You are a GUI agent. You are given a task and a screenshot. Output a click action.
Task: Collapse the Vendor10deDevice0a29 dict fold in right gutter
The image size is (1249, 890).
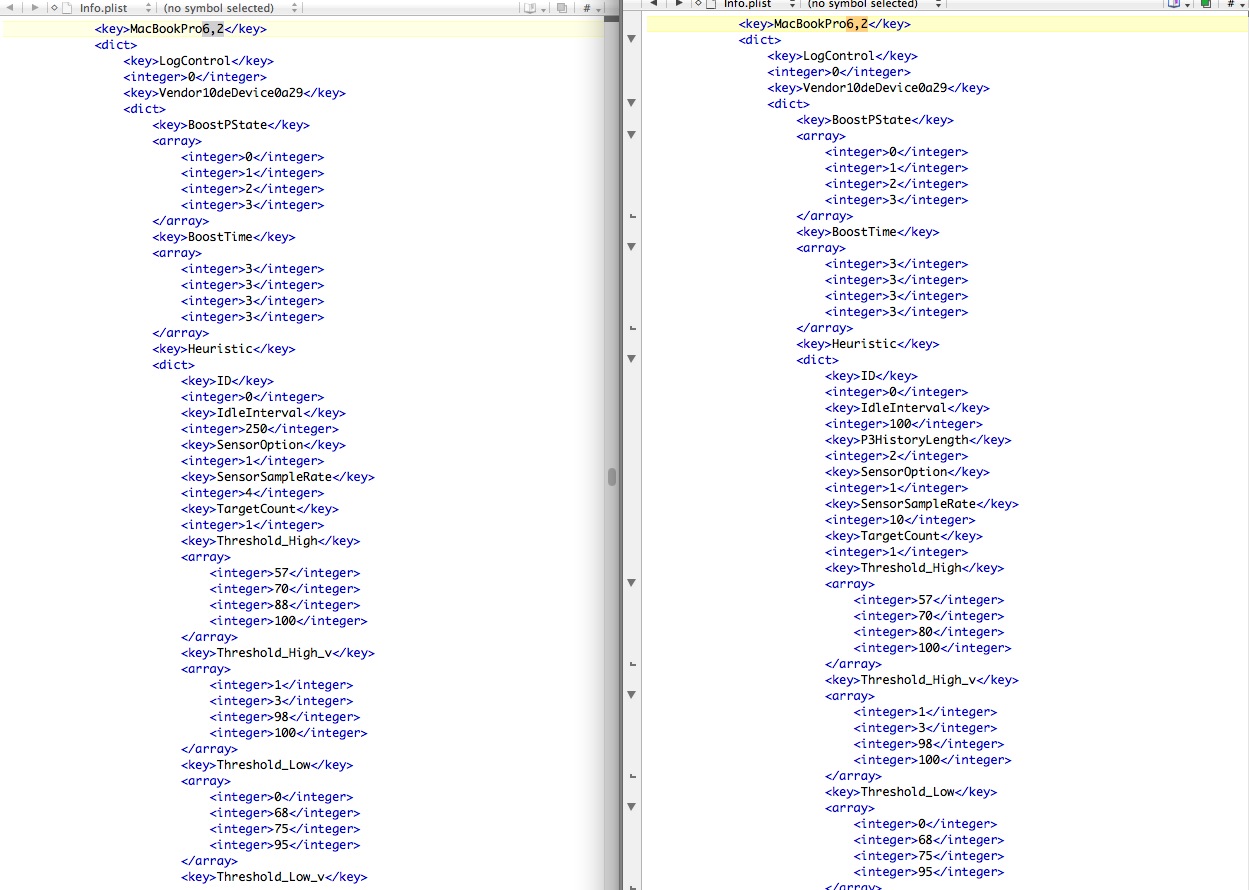[631, 103]
